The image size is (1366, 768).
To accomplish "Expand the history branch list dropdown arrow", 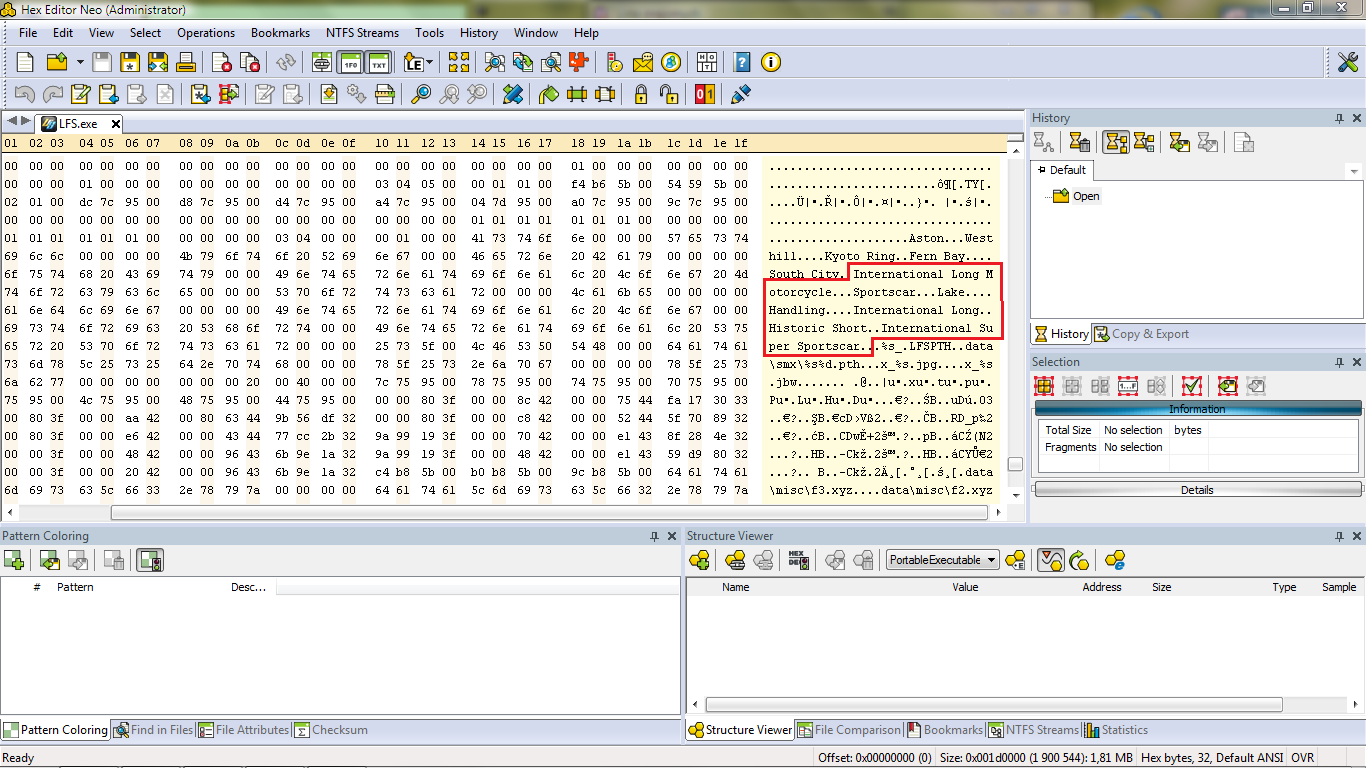I will click(1353, 171).
